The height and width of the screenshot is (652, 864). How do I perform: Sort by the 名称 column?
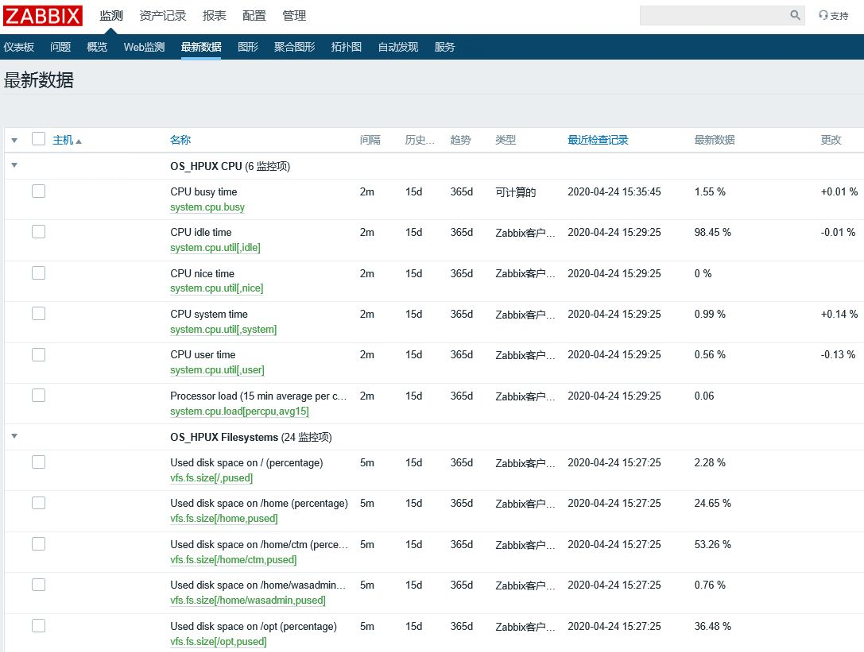point(180,140)
